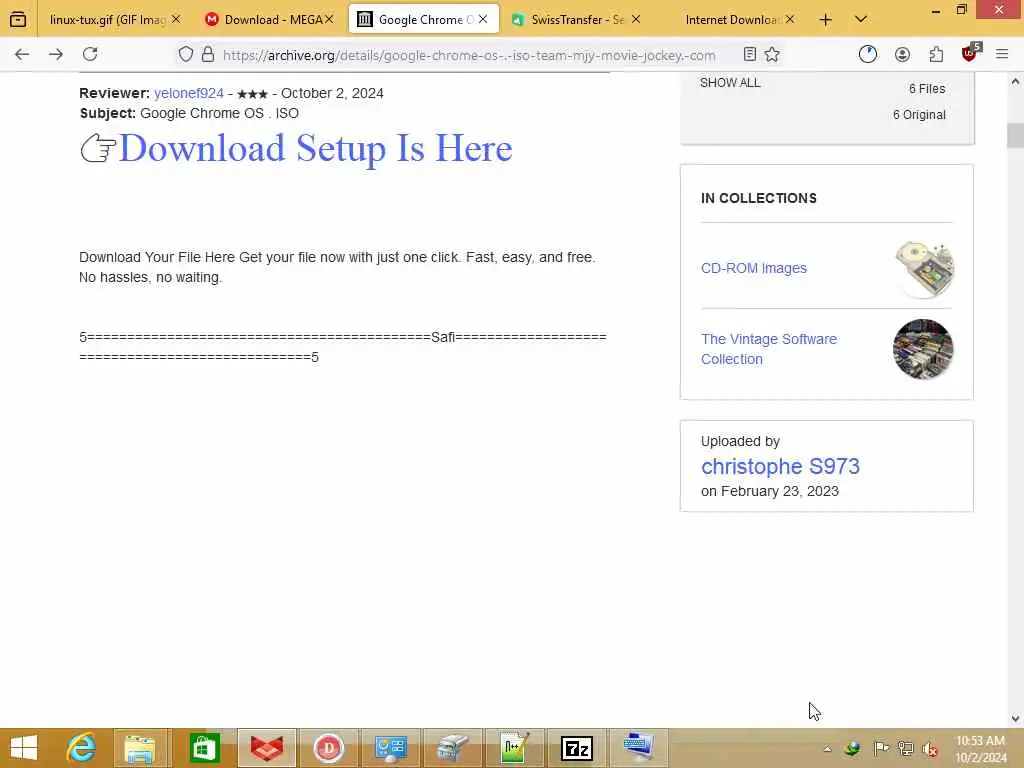This screenshot has height=768, width=1024.
Task: Open 7-Zip from taskbar
Action: point(577,748)
